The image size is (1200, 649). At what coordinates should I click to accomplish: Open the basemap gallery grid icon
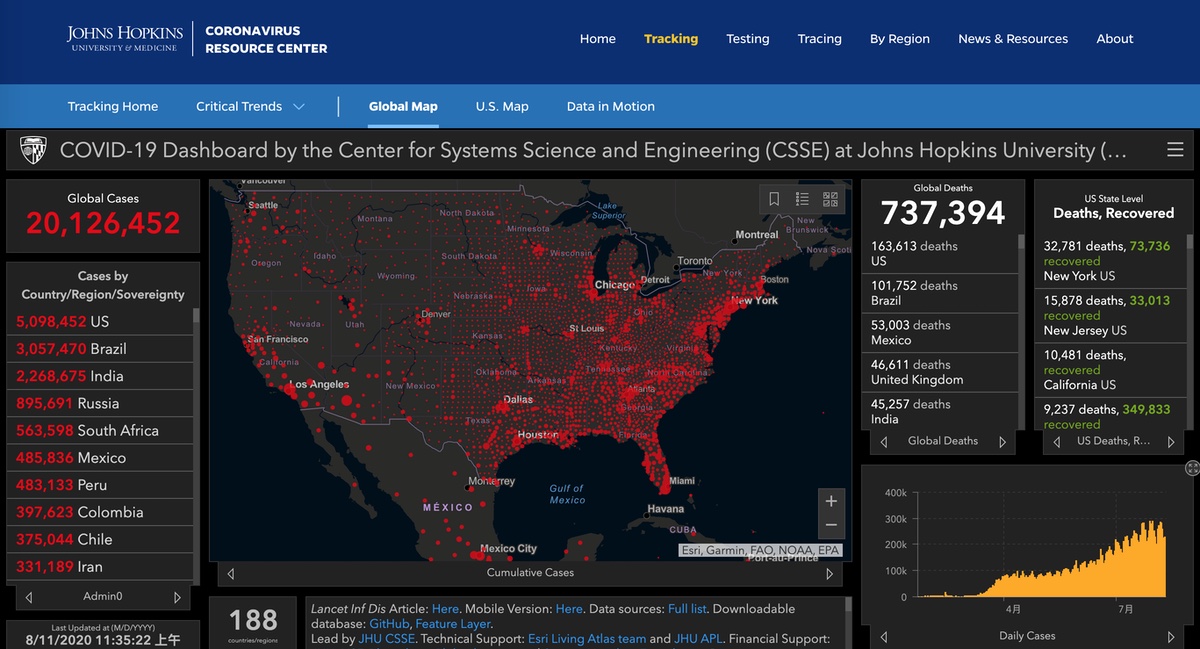point(831,199)
